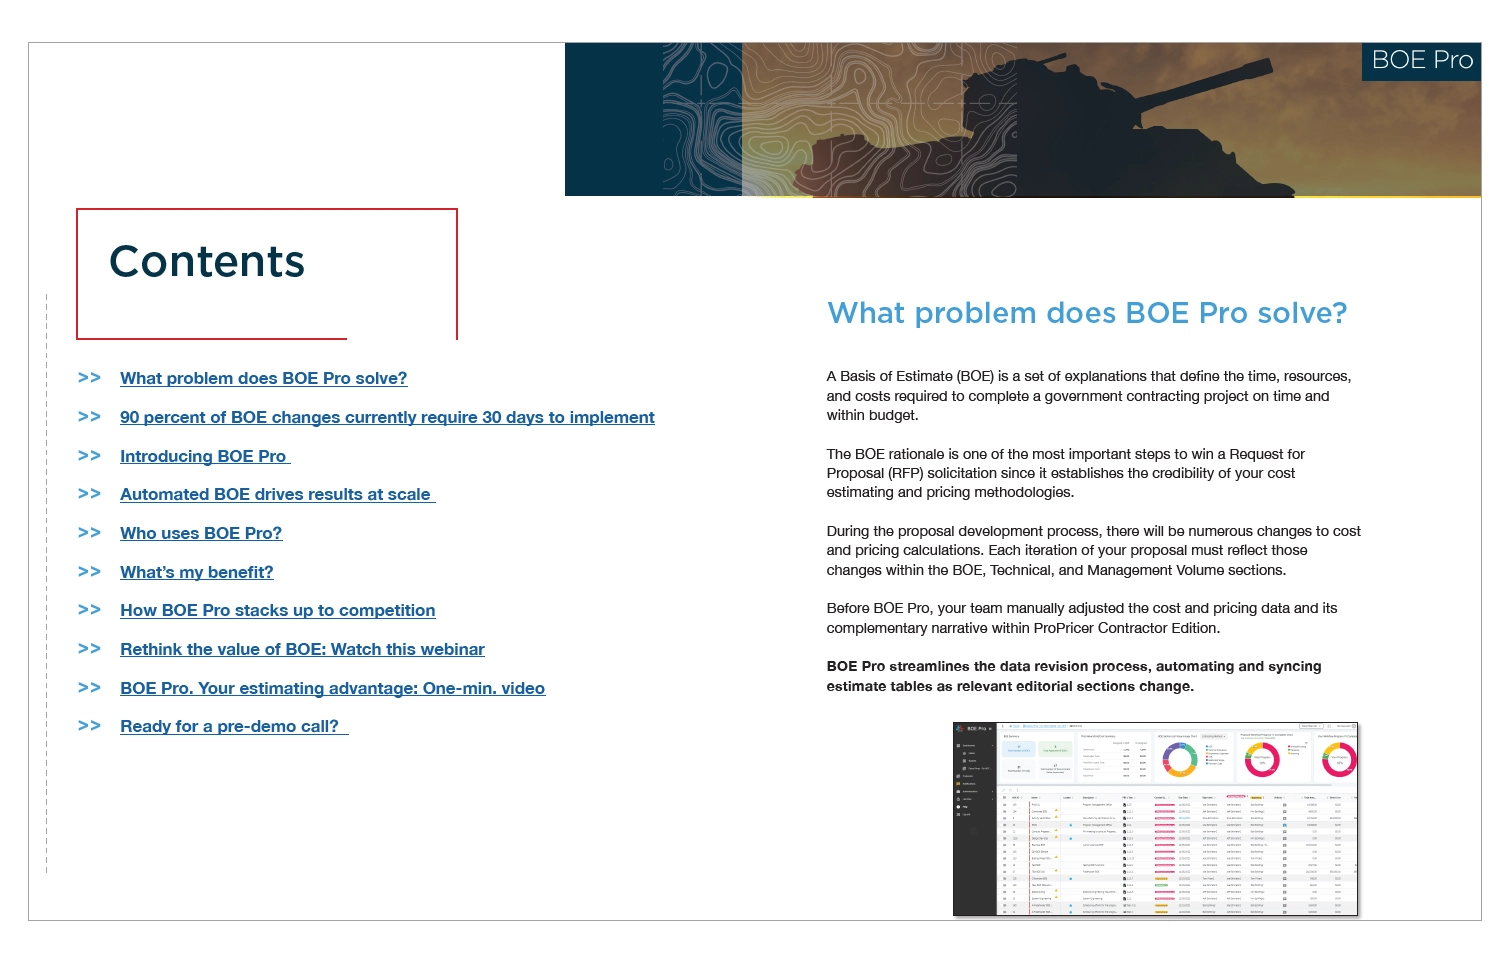Click the 'Contents' heading
The height and width of the screenshot is (959, 1506).
coord(207,262)
